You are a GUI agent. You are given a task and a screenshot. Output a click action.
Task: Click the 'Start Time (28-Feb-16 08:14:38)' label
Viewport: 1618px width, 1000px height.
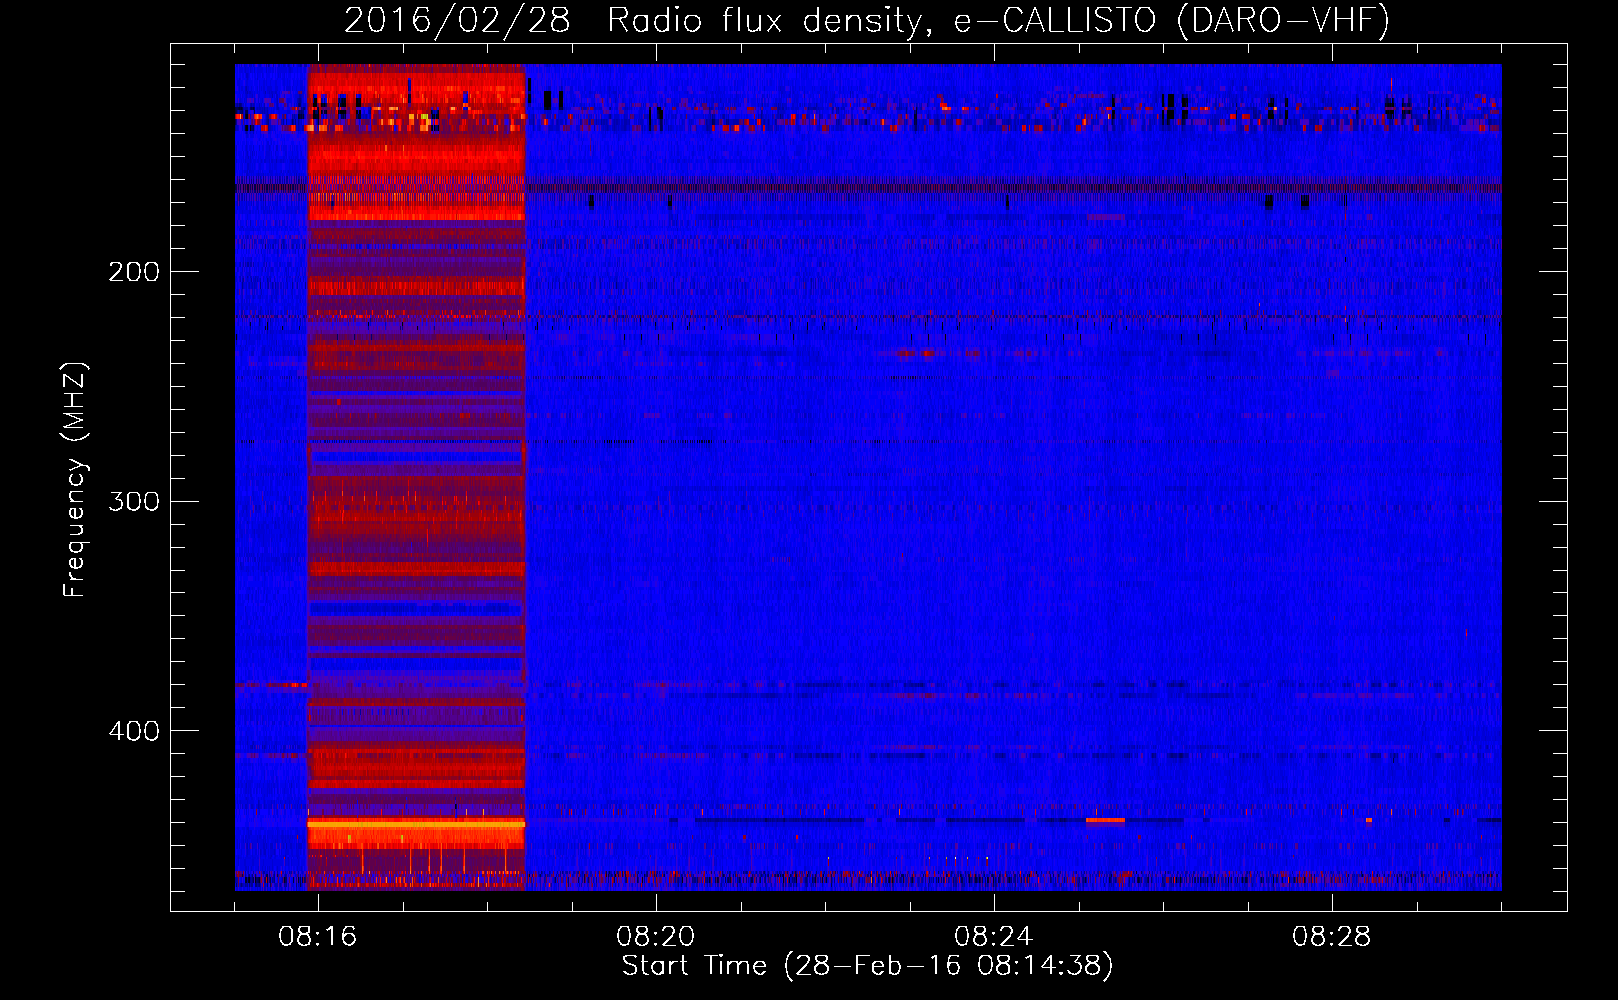[867, 966]
